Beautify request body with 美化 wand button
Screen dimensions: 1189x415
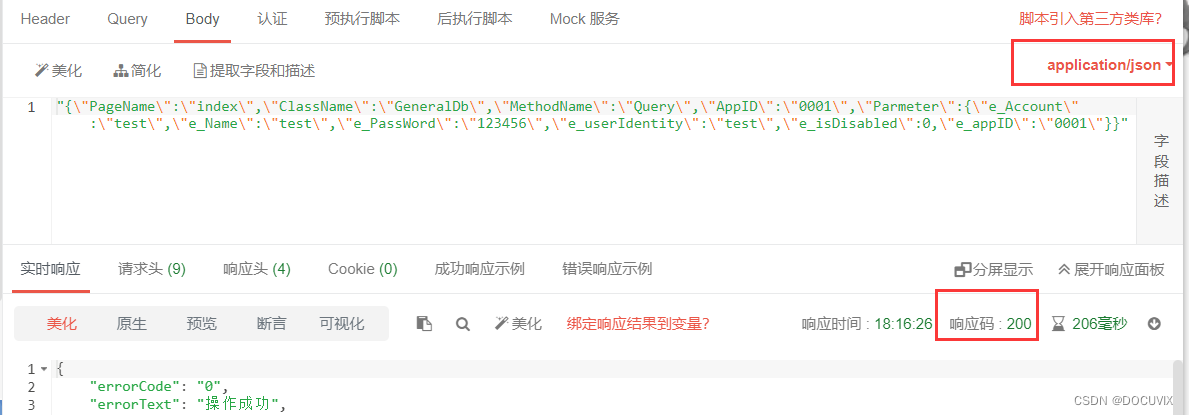point(58,71)
